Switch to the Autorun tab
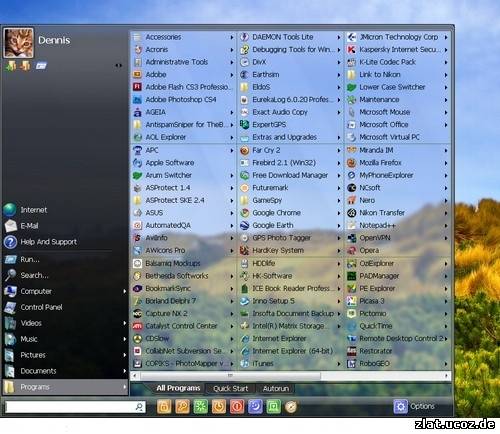 276,389
